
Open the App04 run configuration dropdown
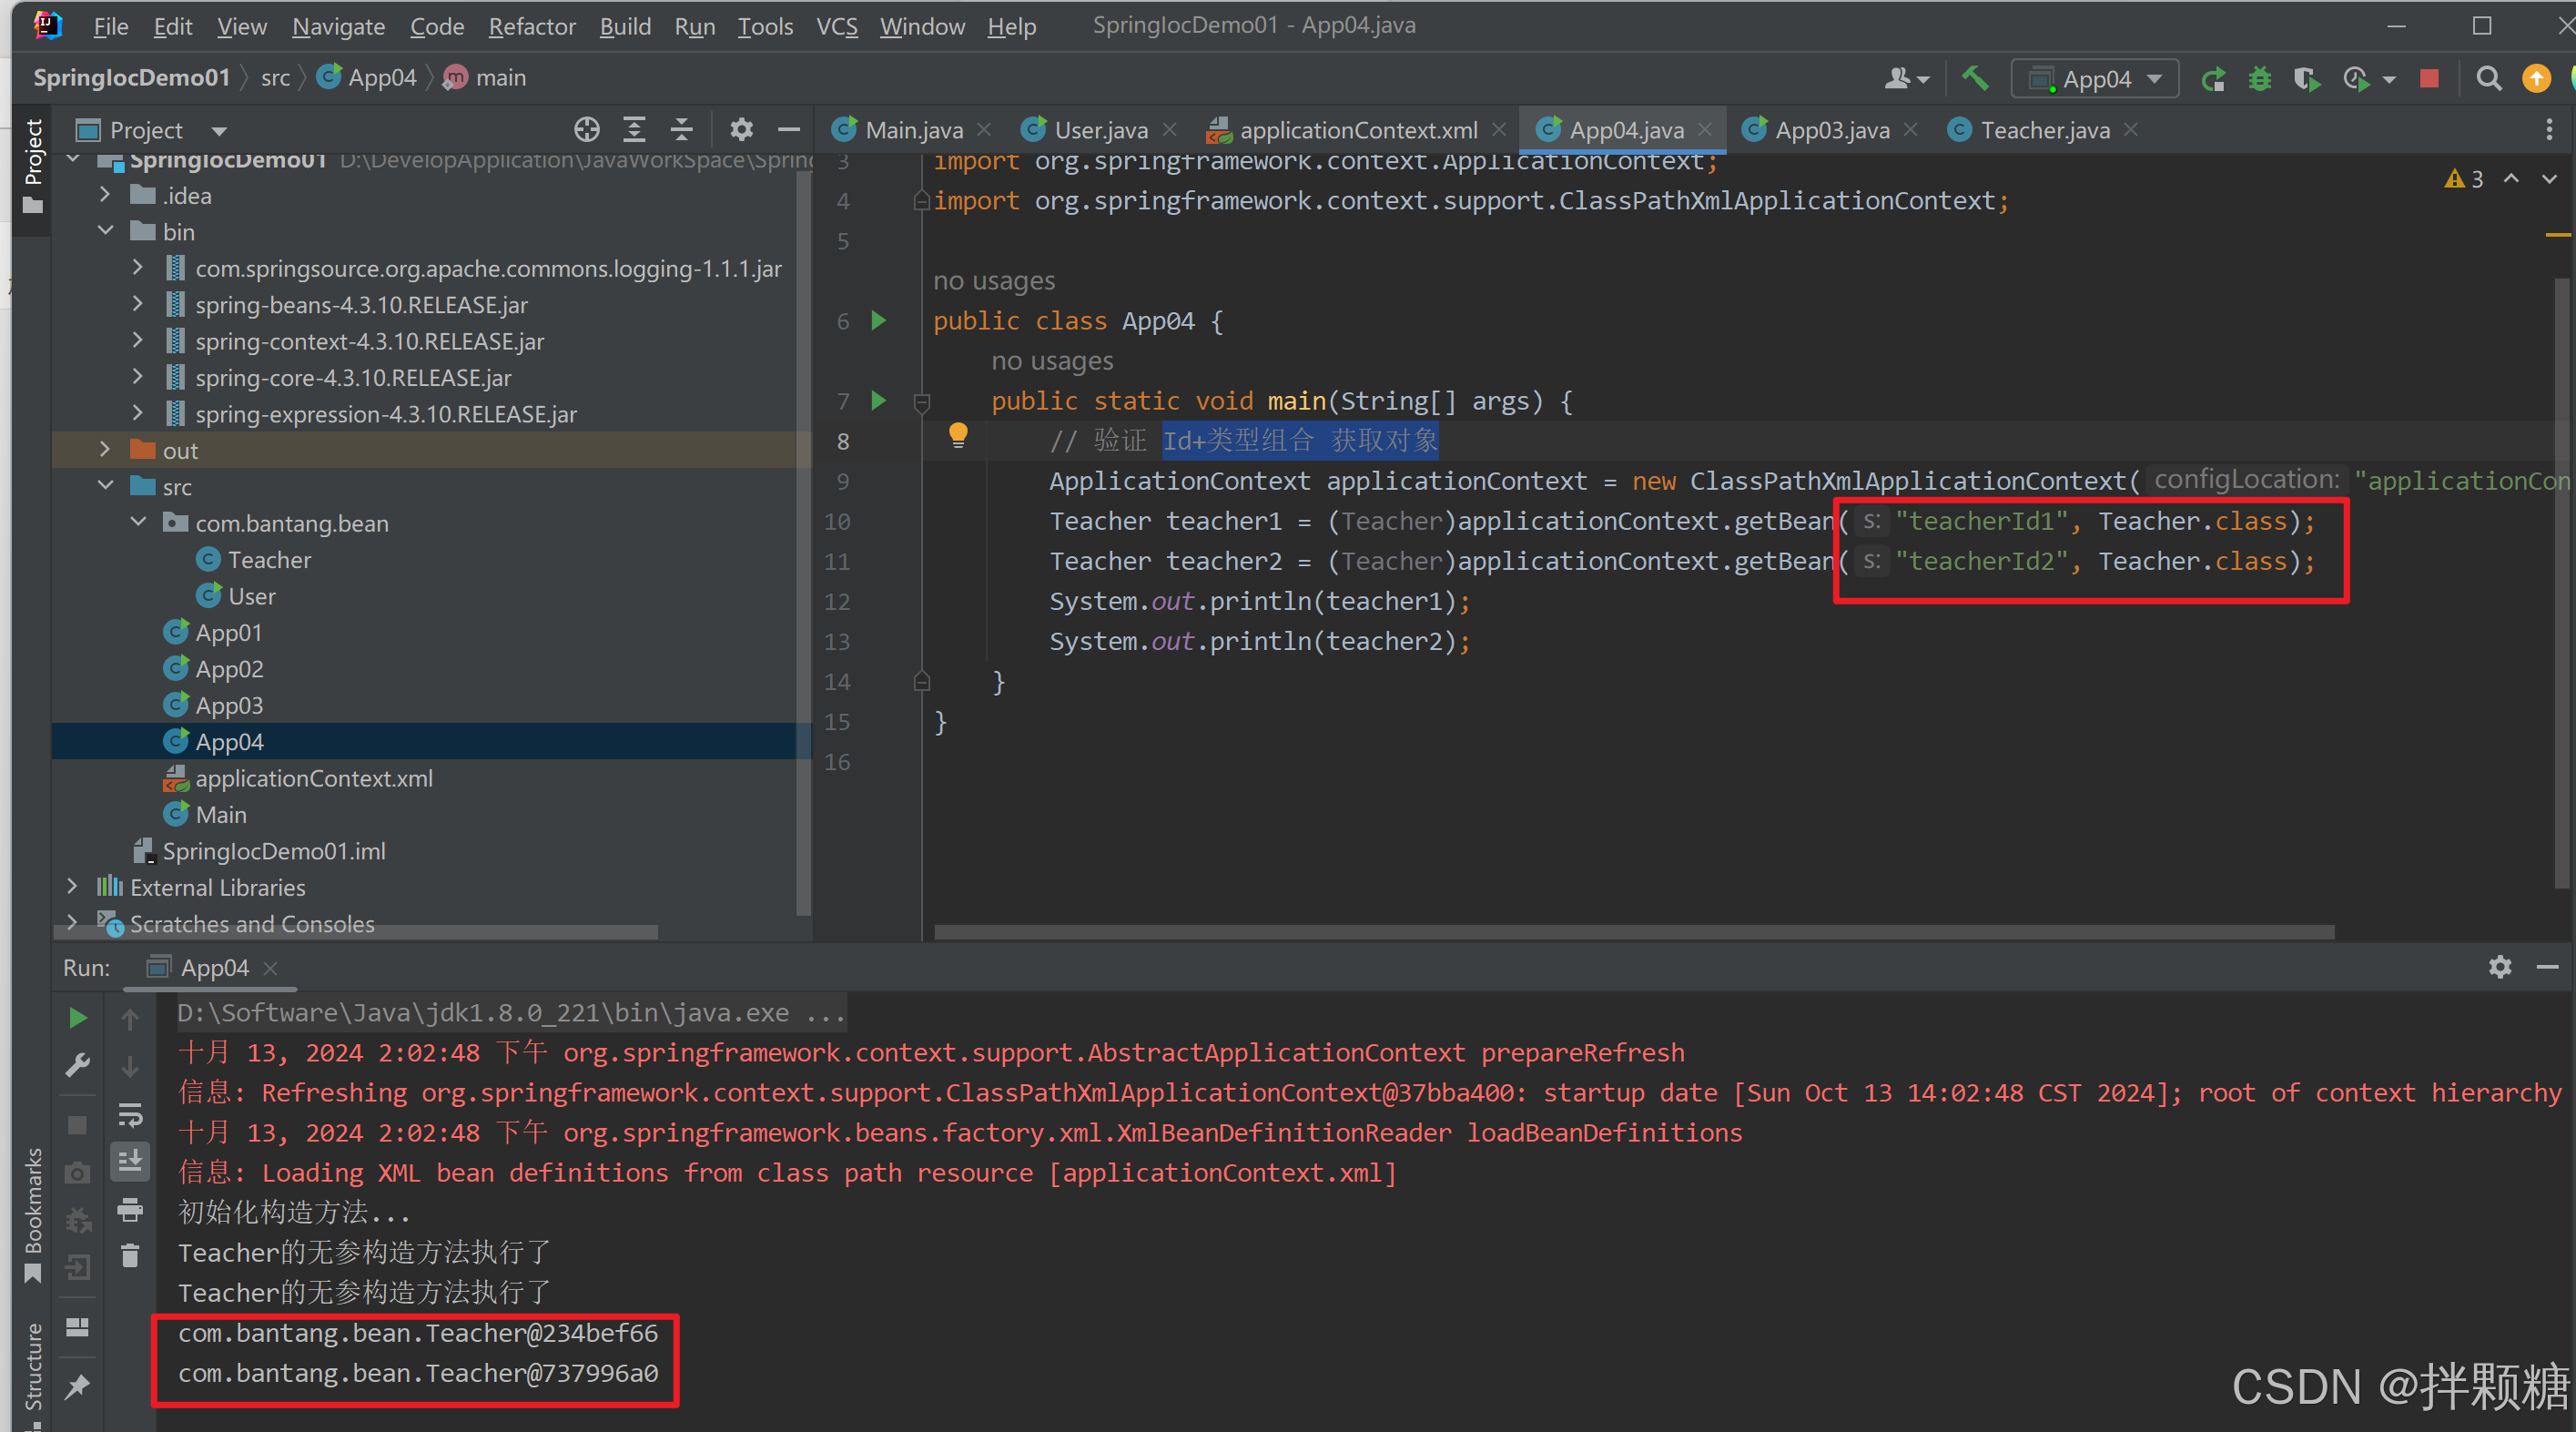click(2096, 78)
